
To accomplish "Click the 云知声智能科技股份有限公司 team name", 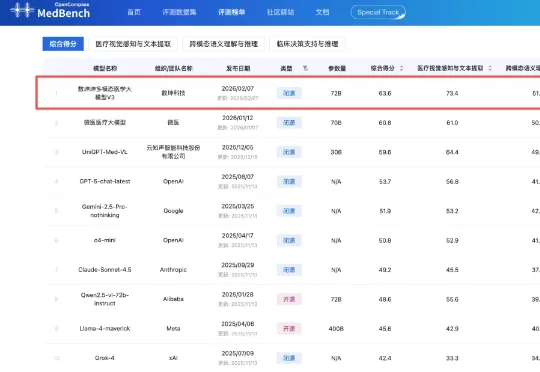I will (x=173, y=152).
